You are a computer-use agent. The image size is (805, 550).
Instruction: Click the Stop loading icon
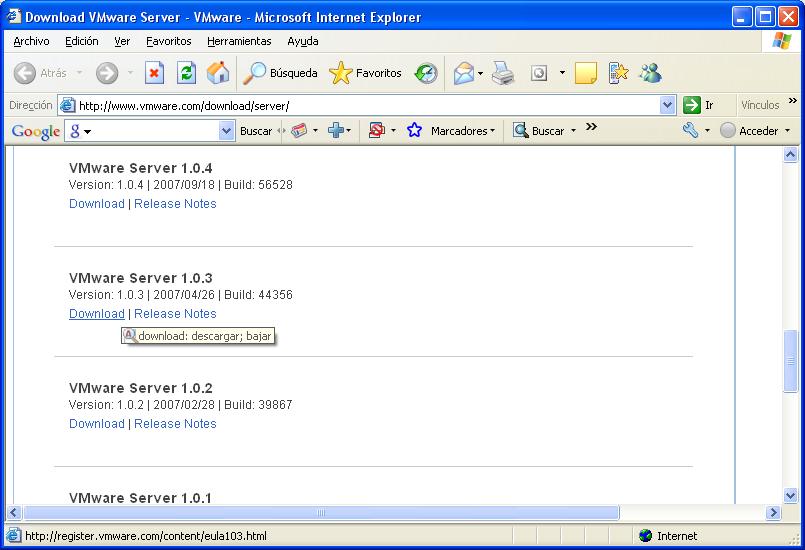(154, 73)
